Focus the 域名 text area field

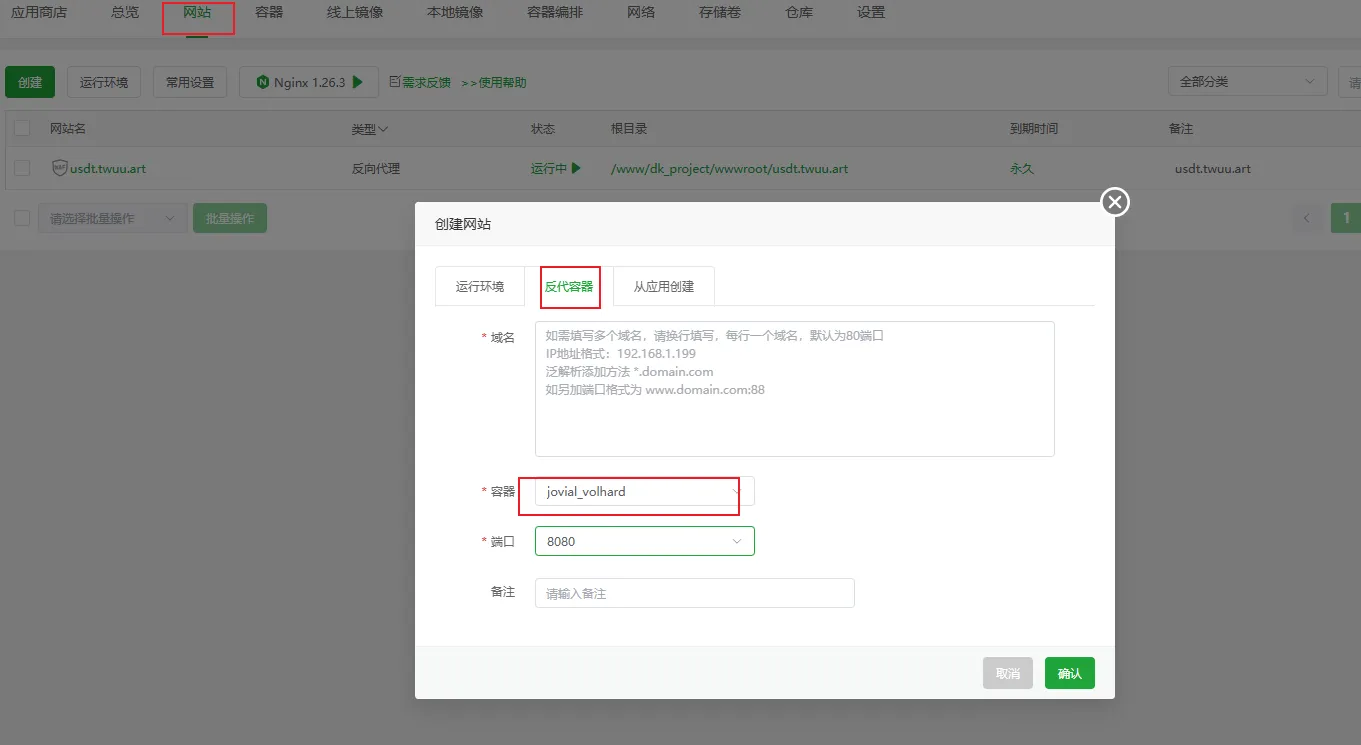[794, 389]
